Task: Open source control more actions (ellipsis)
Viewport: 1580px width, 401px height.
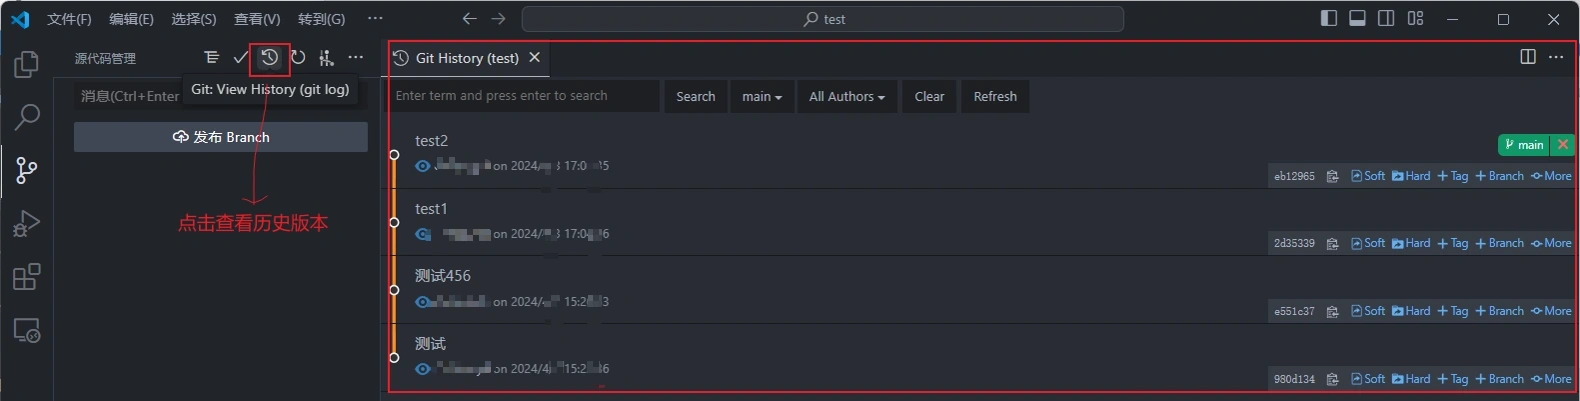Action: 356,58
